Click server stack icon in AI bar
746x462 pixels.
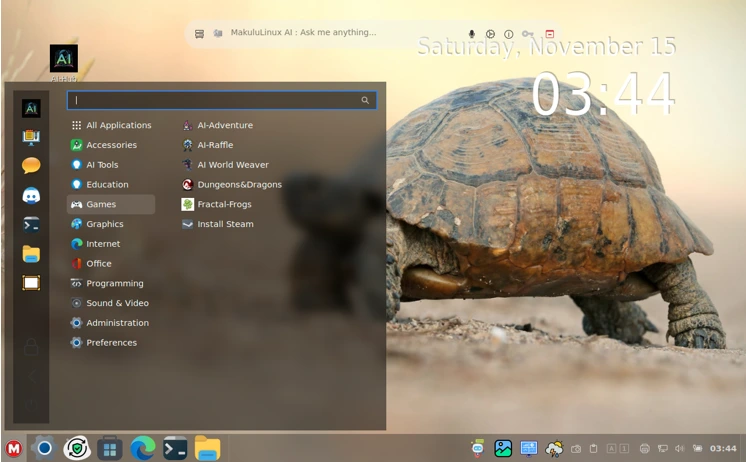(x=199, y=34)
